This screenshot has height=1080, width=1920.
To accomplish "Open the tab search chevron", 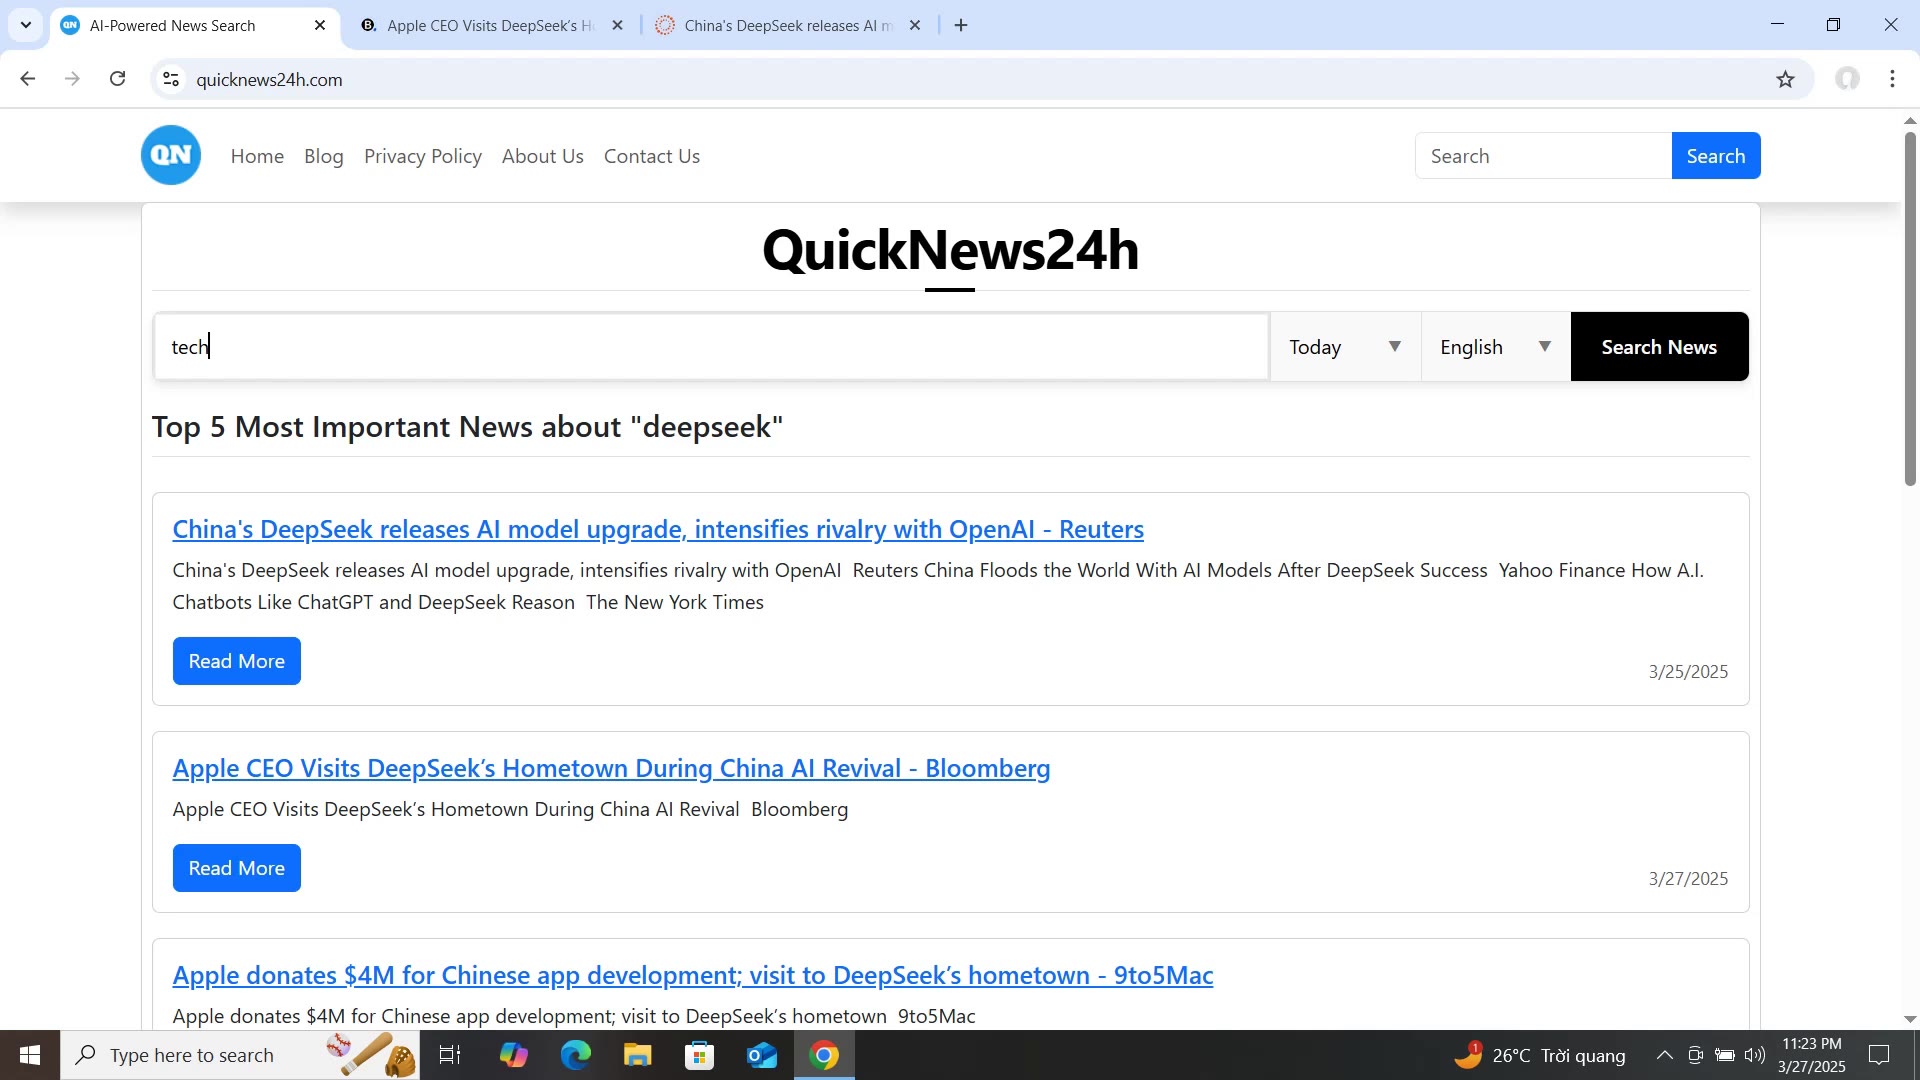I will click(x=26, y=25).
